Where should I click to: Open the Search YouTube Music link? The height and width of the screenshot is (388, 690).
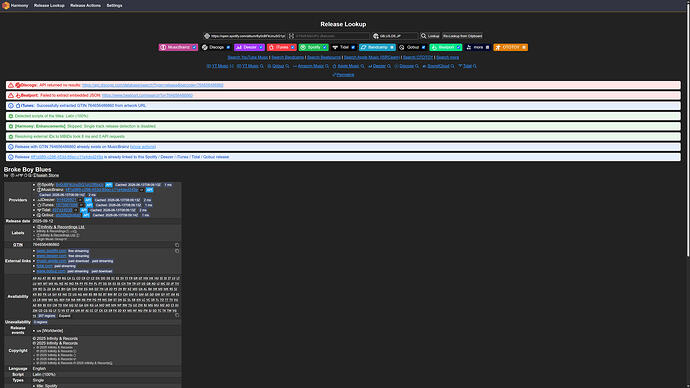tap(248, 57)
